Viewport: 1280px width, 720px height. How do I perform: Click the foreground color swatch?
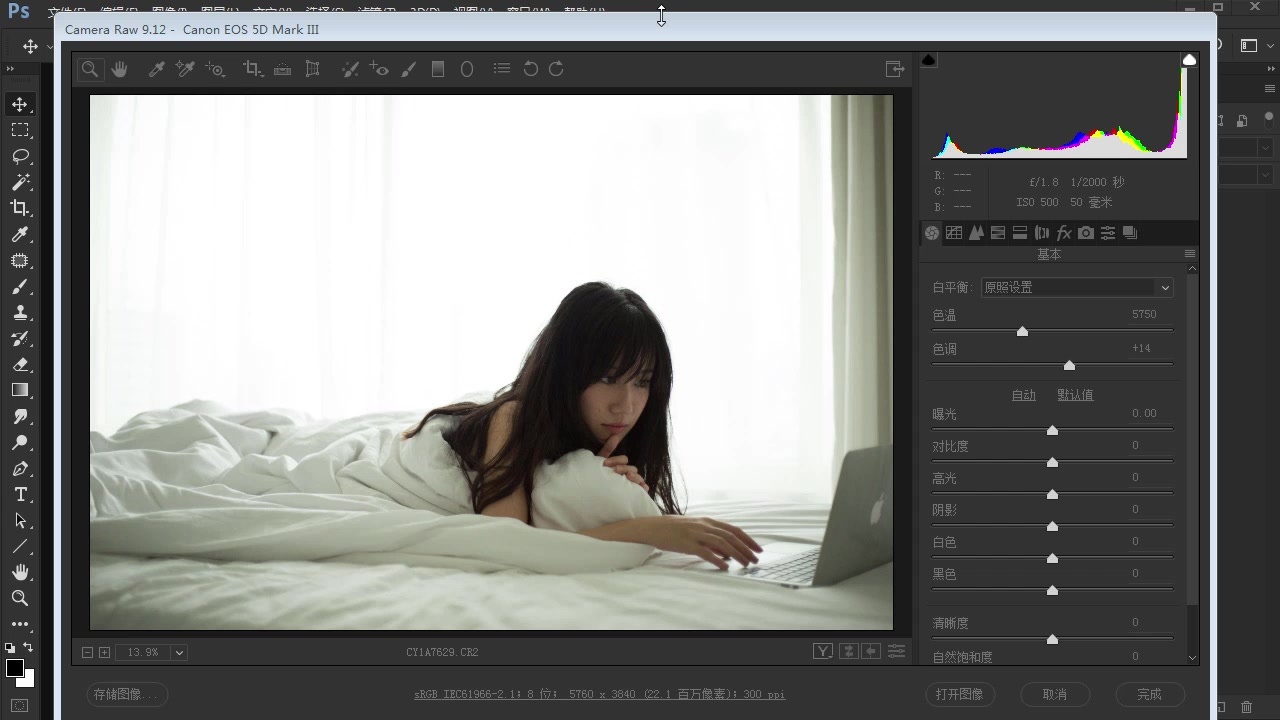click(14, 668)
